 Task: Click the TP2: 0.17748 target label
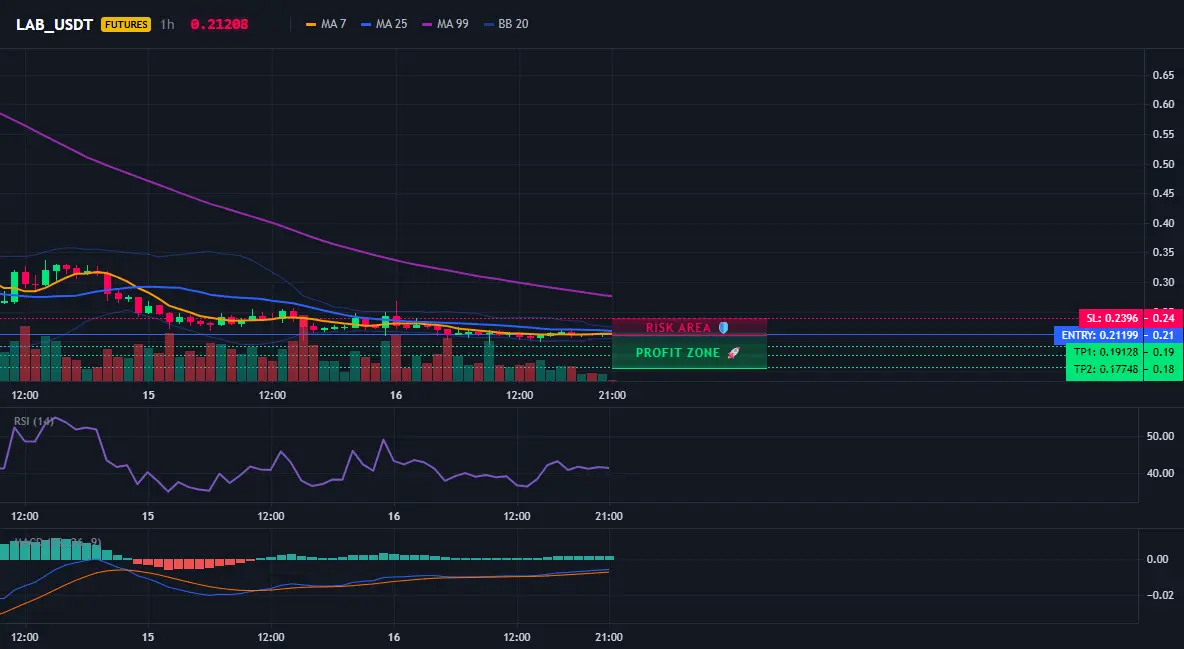tap(1105, 369)
